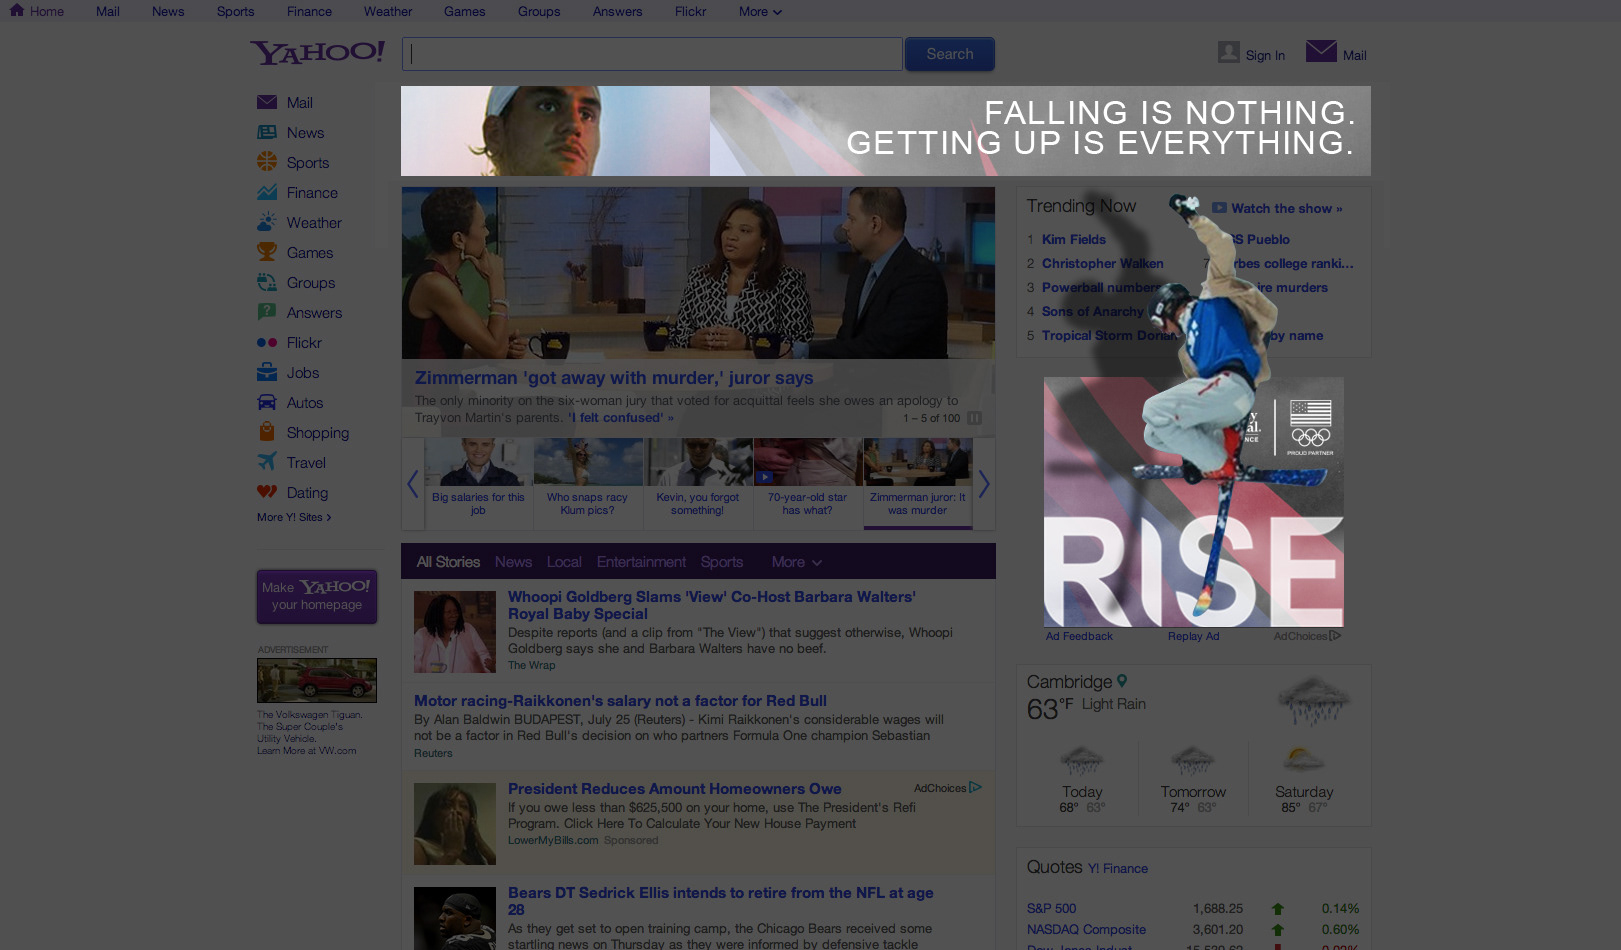1621x950 pixels.
Task: Expand the More Y! Sites list
Action: point(293,517)
